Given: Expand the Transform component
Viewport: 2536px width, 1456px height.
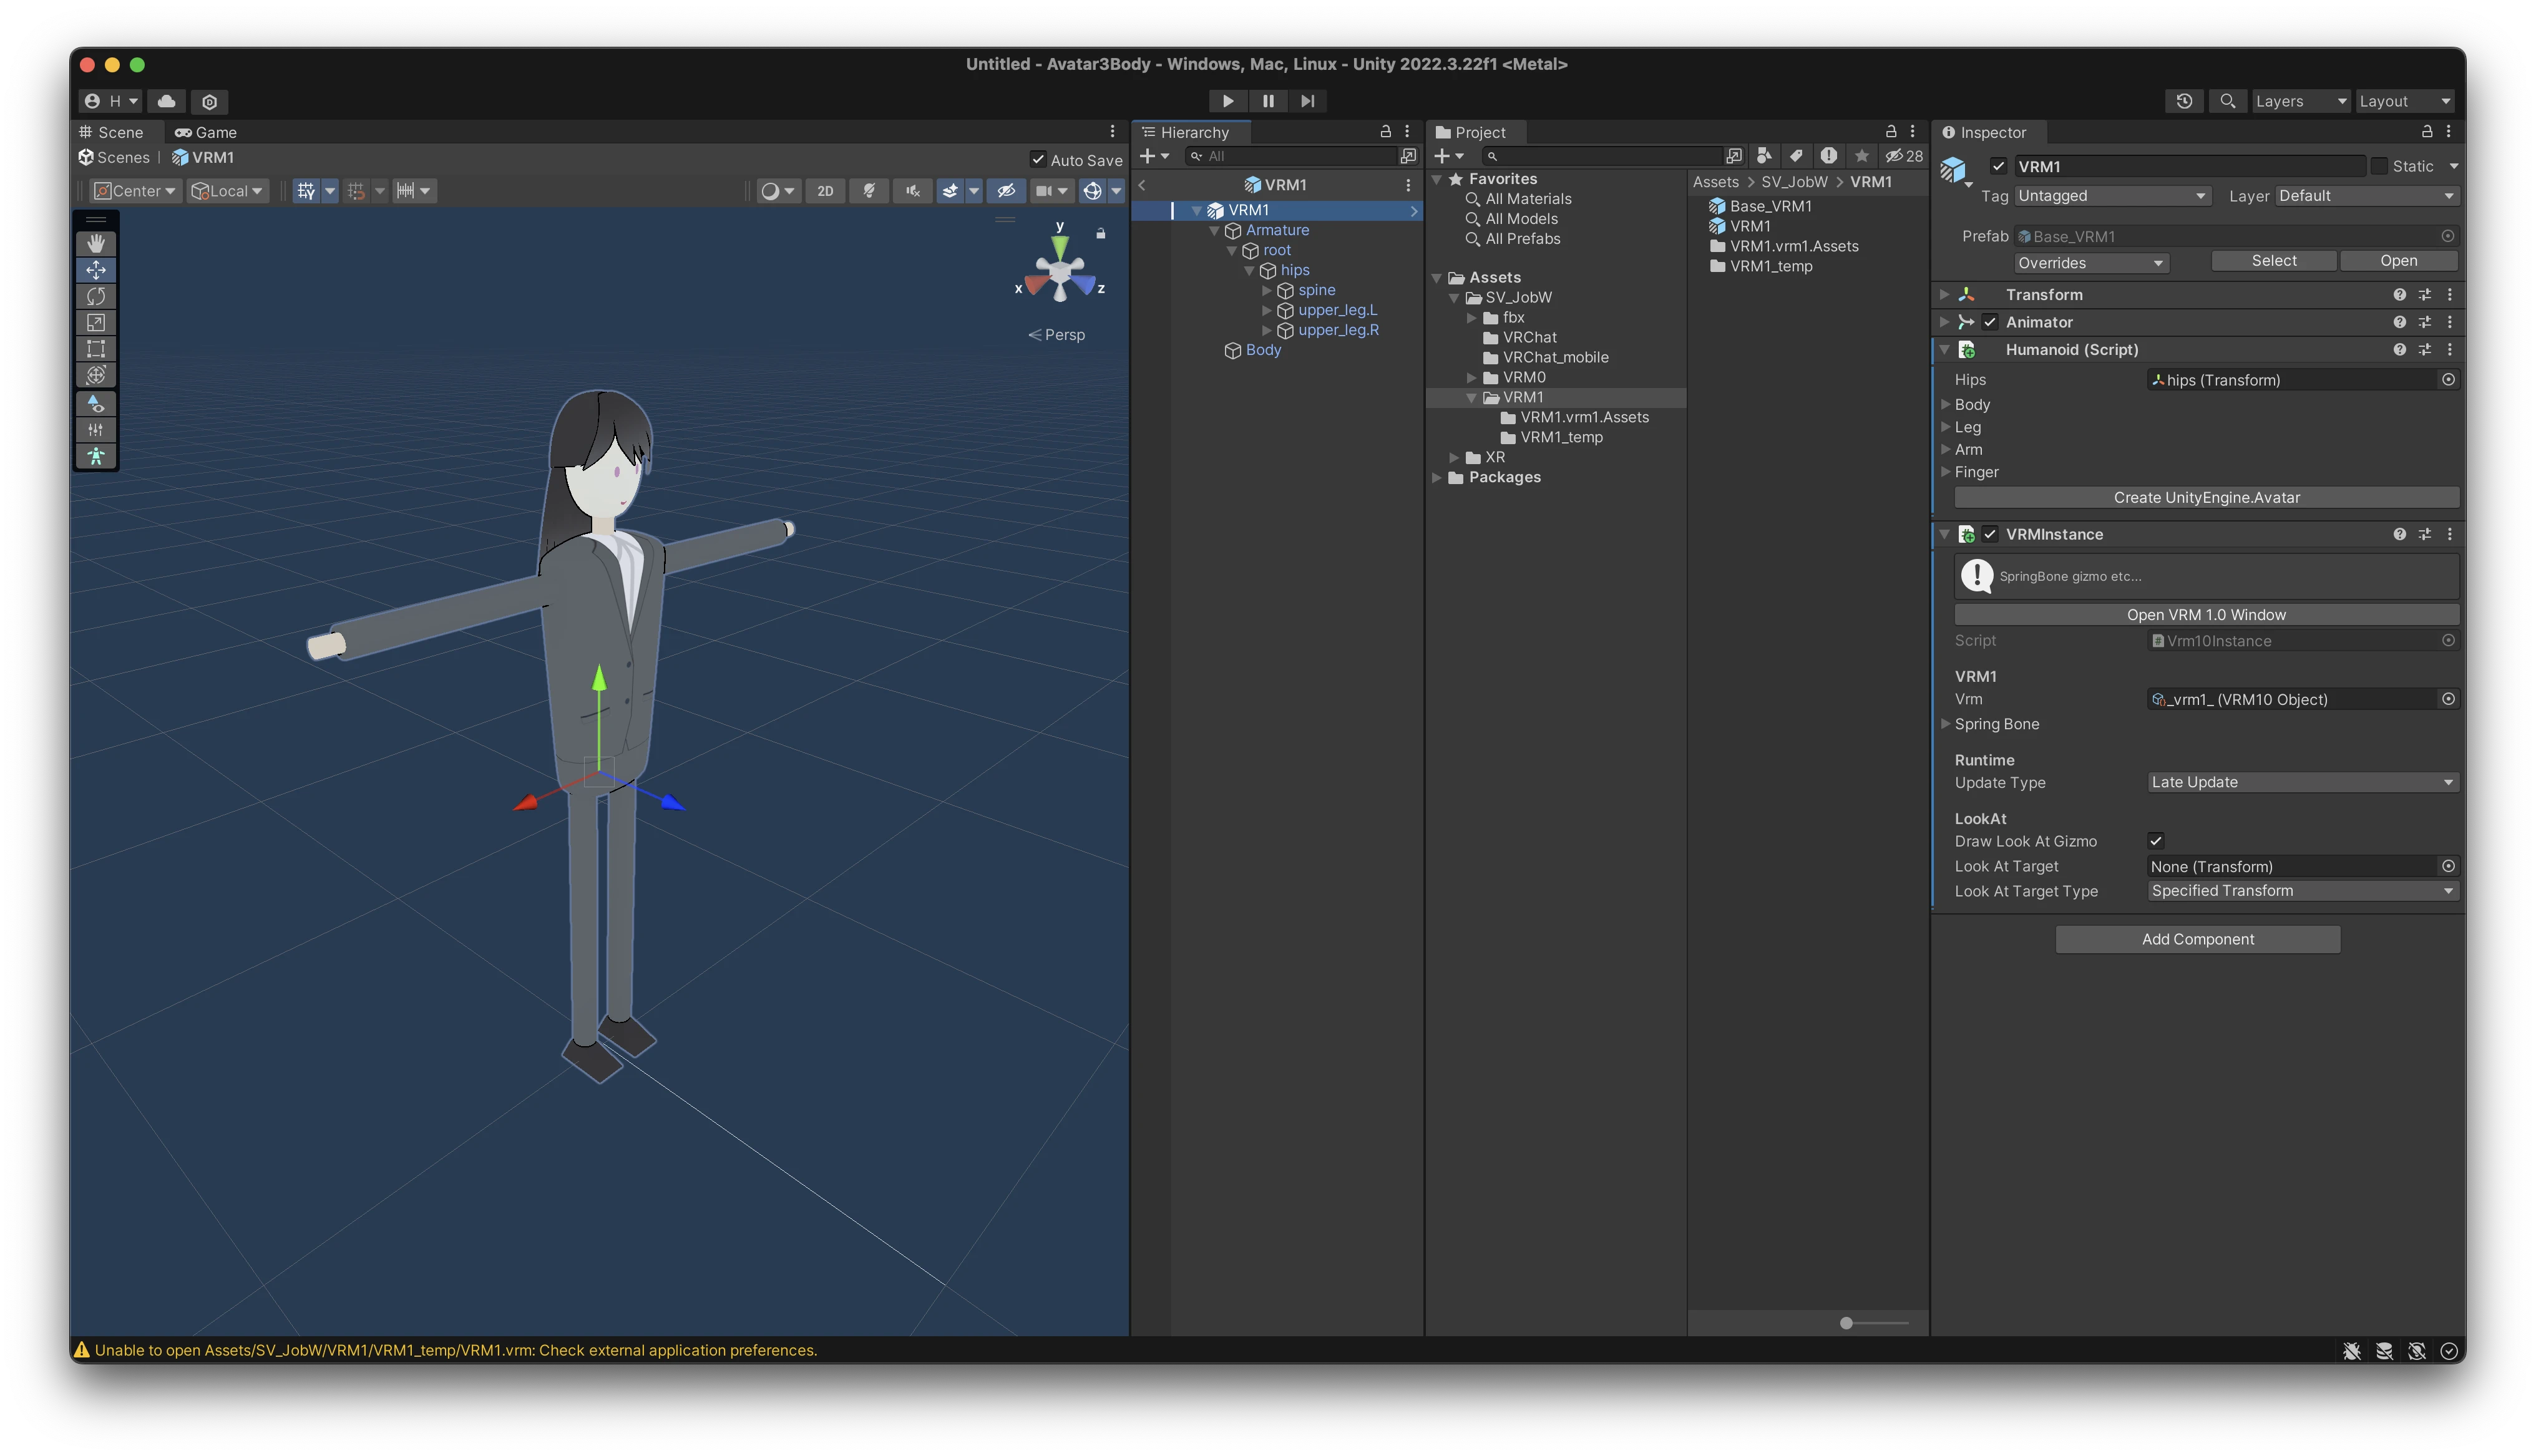Looking at the screenshot, I should click(1945, 295).
